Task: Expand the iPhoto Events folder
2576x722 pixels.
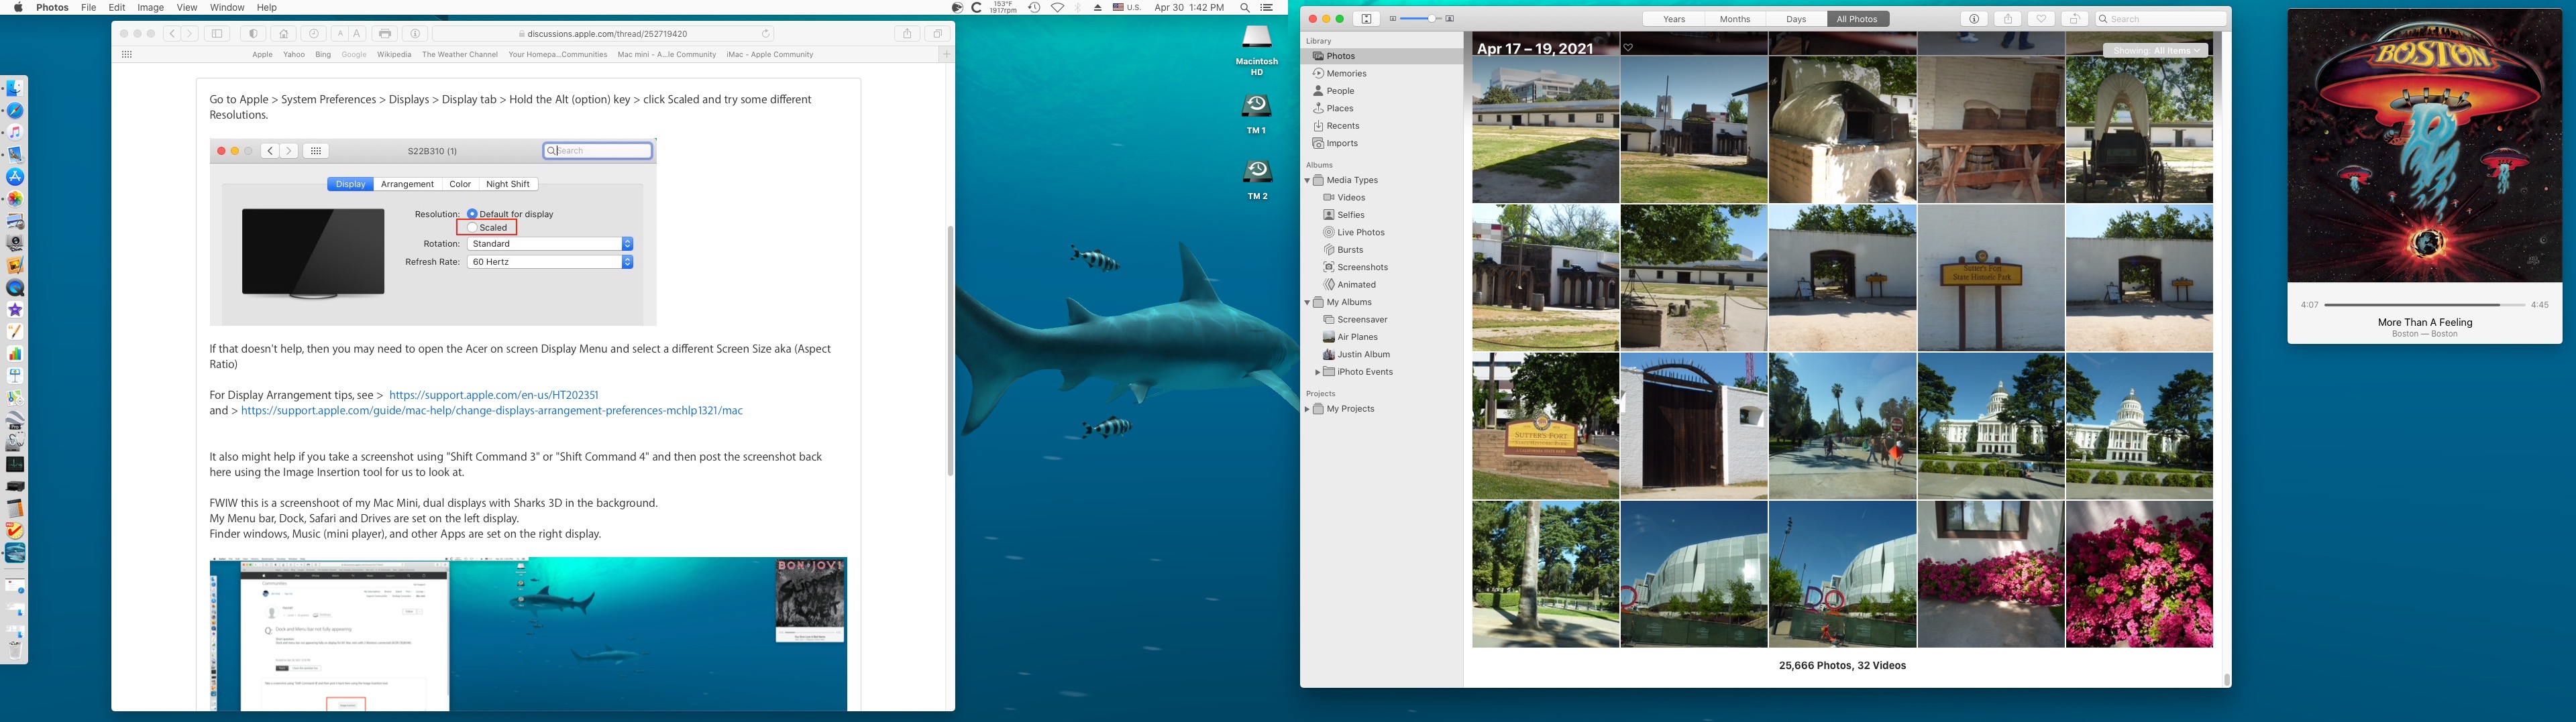Action: point(1317,372)
